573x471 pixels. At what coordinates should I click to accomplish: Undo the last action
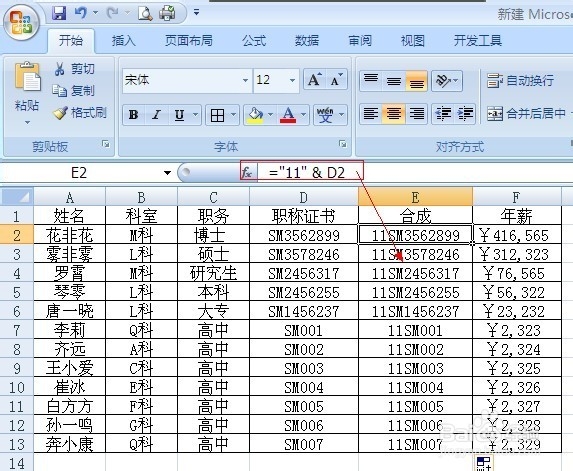(x=81, y=14)
